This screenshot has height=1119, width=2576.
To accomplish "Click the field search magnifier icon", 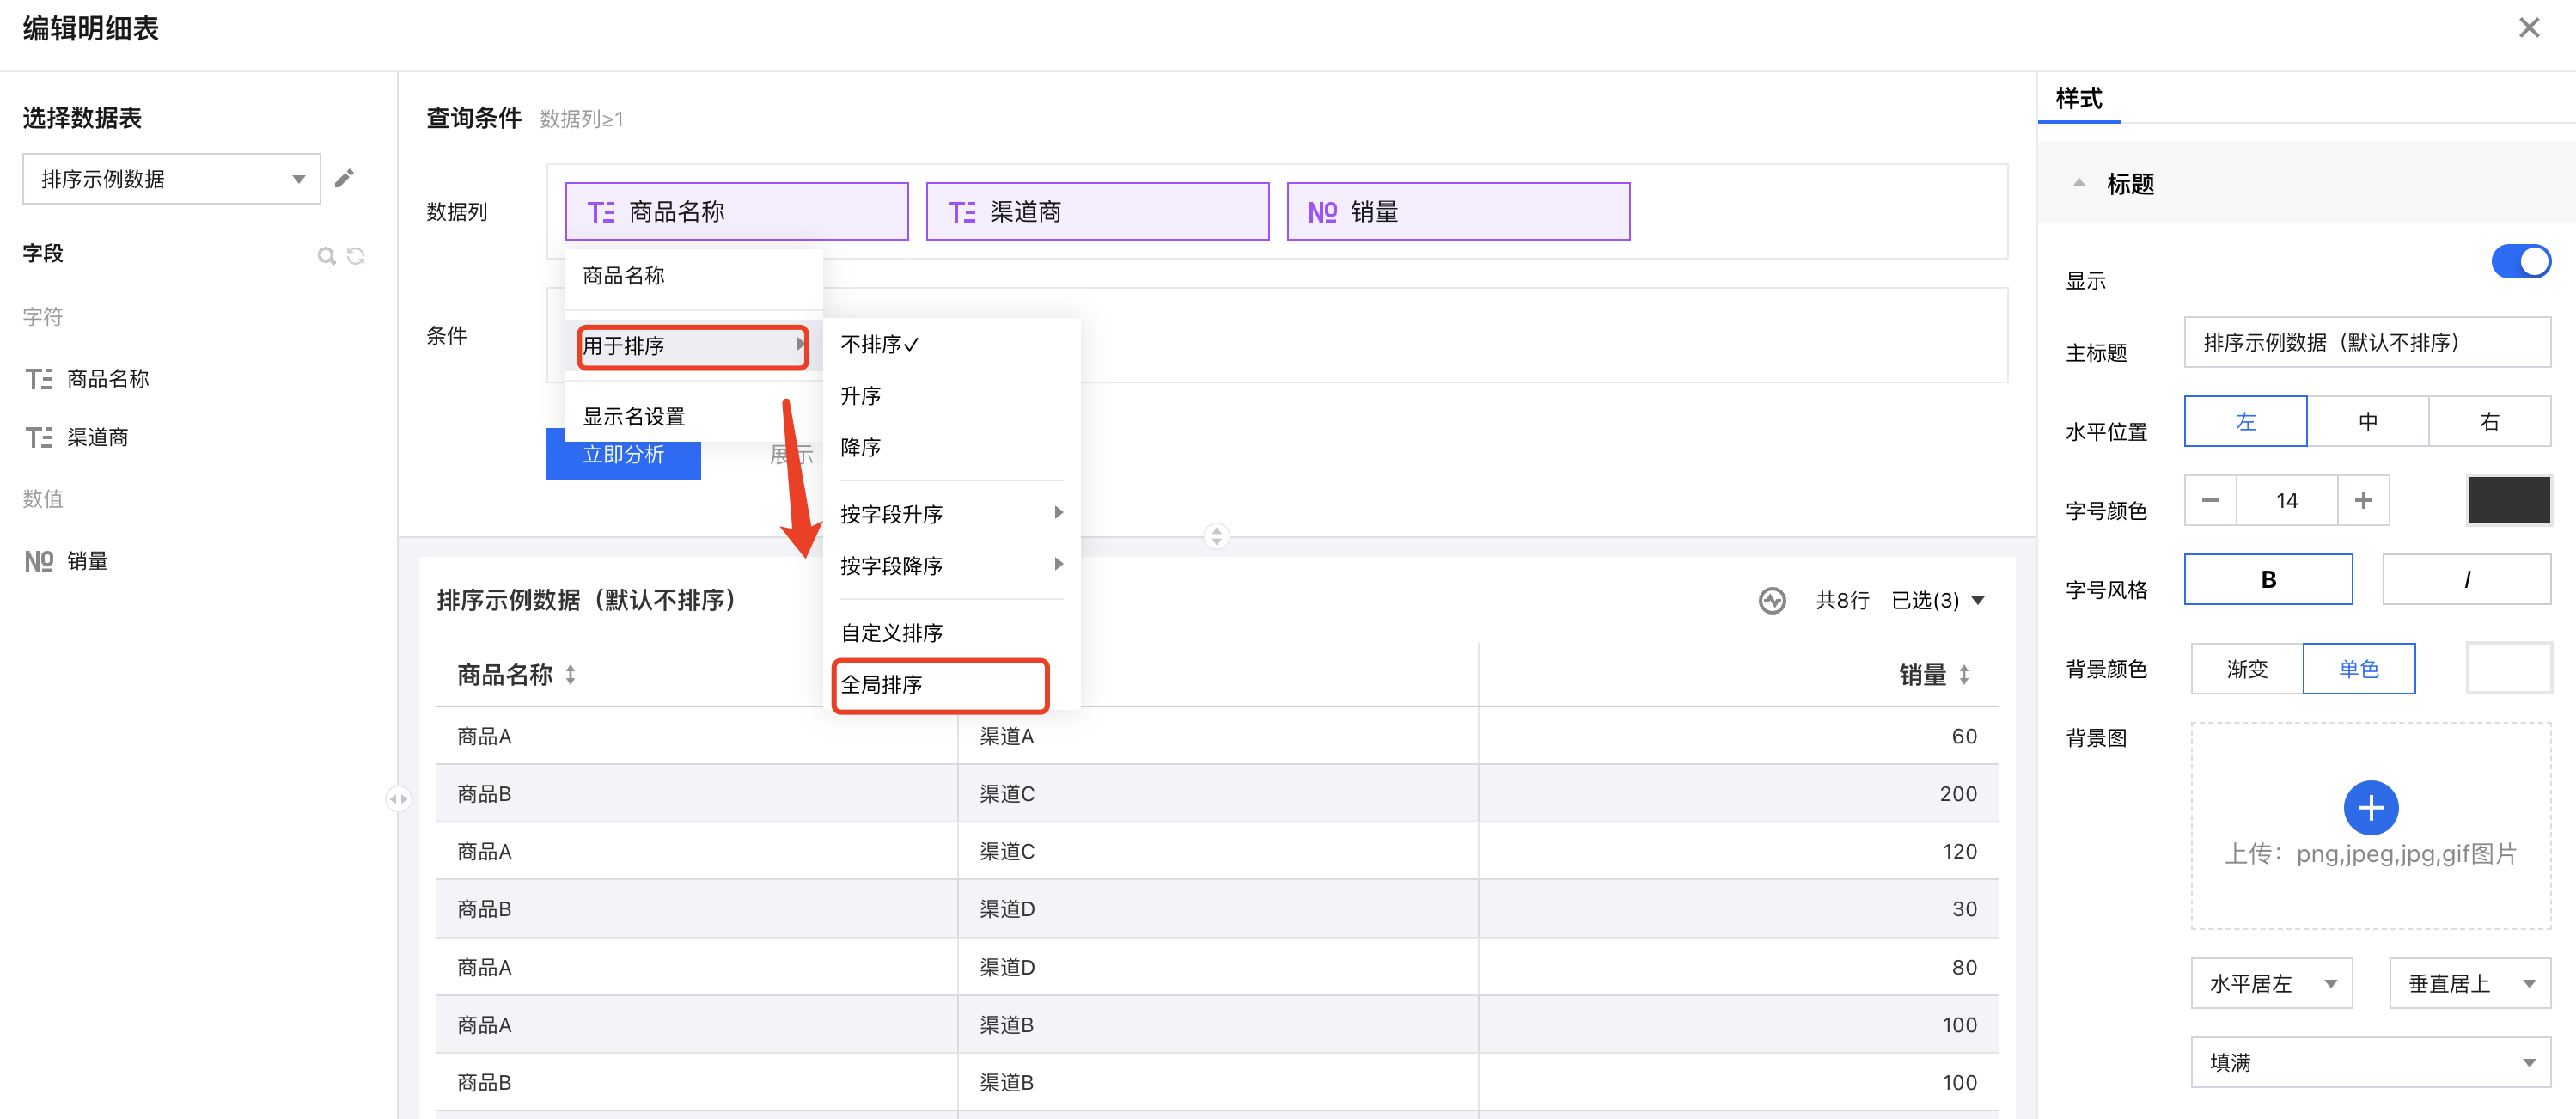I will [x=326, y=256].
